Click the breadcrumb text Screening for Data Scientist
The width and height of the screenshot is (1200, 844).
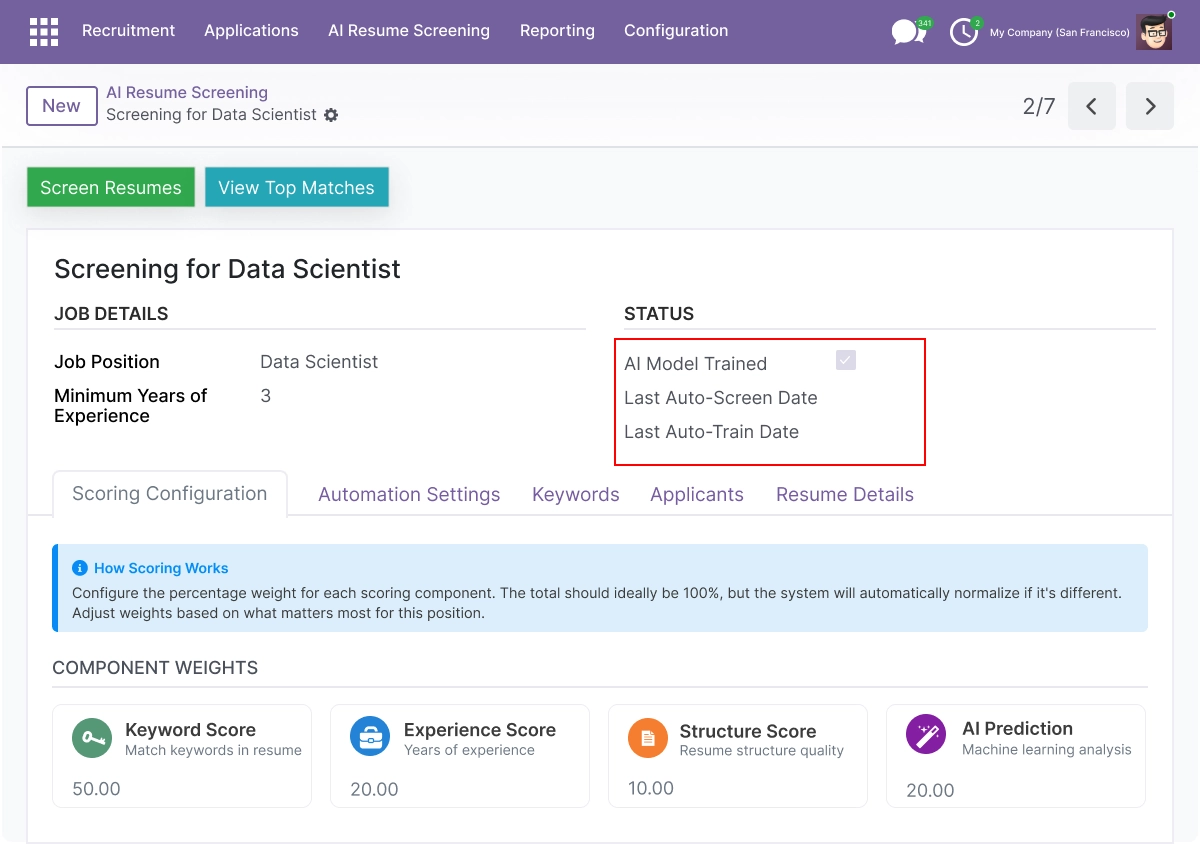coord(211,115)
